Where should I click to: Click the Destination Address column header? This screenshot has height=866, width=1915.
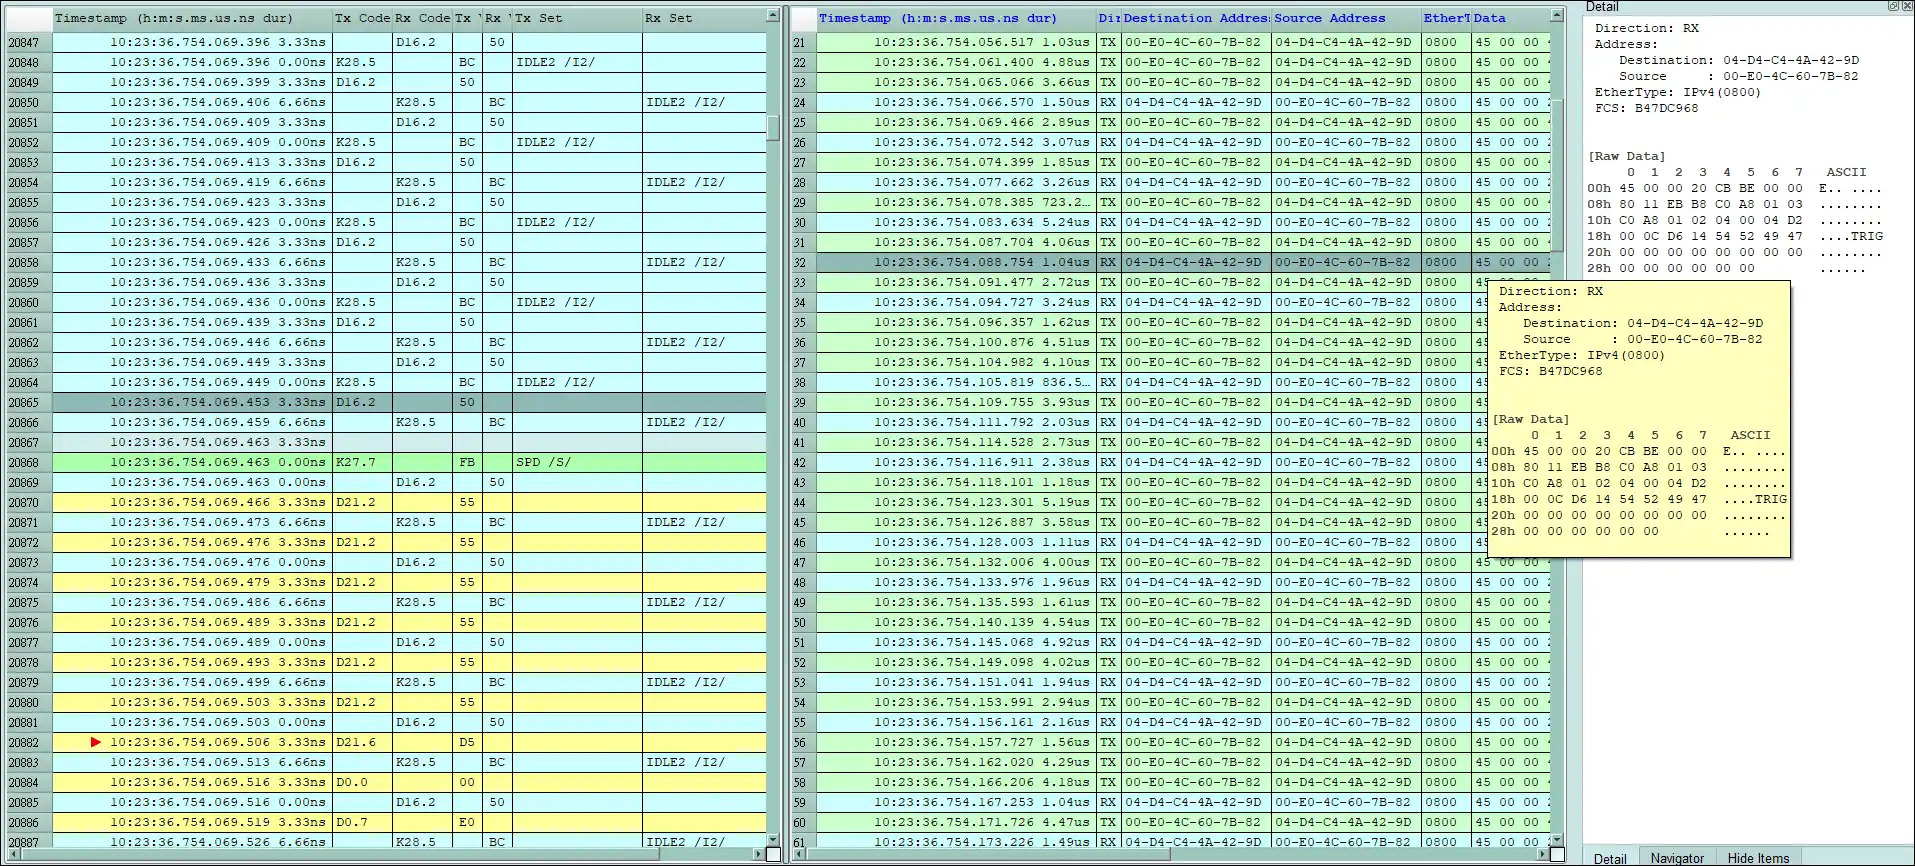1196,18
